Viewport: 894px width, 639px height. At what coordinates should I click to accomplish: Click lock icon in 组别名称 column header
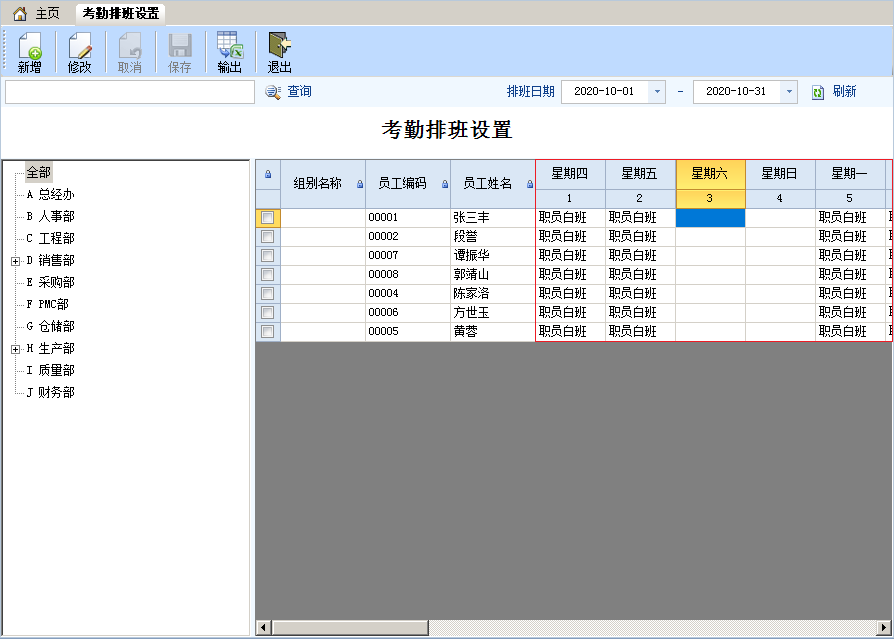point(360,184)
